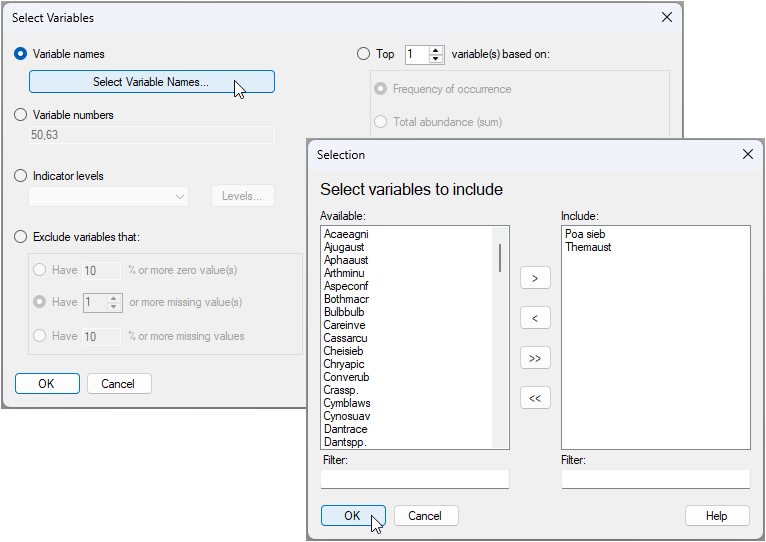Select Bothmacr in the Available list
Screen dimensions: 766x542
tap(346, 299)
